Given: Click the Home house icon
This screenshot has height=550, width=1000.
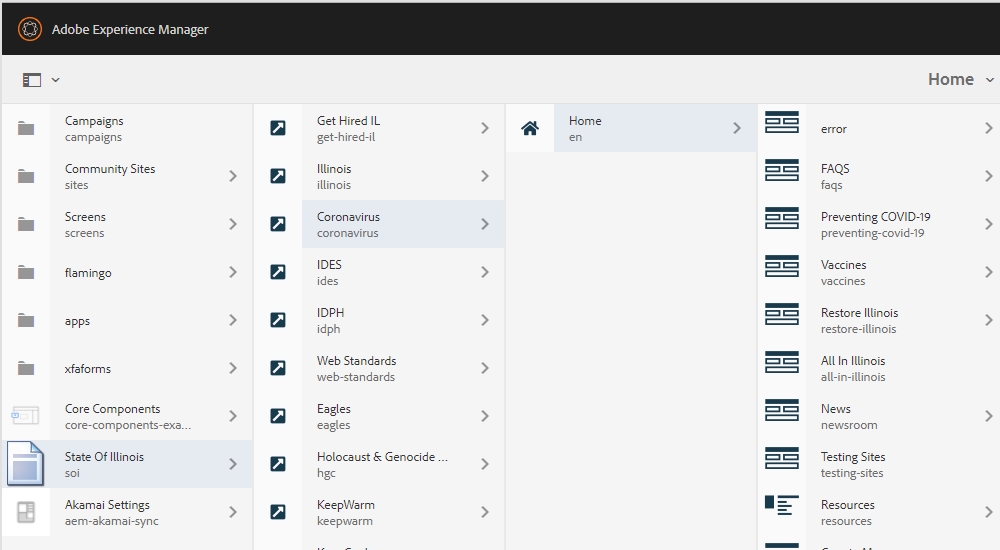Looking at the screenshot, I should click(530, 128).
